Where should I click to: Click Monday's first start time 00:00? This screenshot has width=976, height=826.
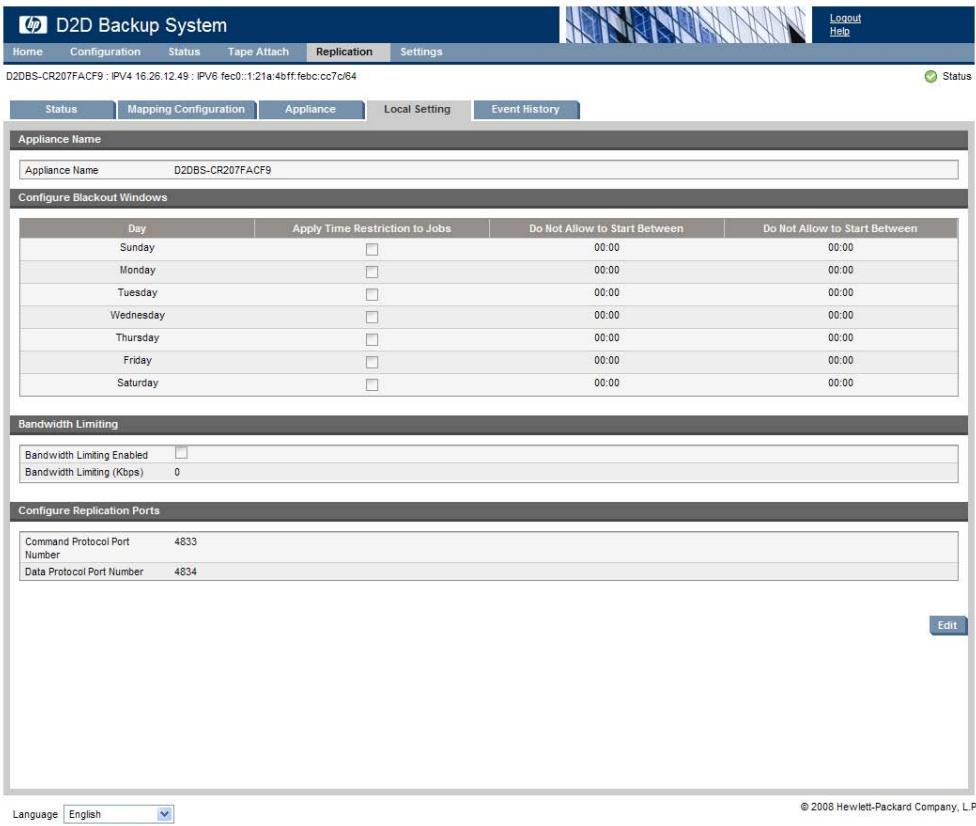coord(606,270)
